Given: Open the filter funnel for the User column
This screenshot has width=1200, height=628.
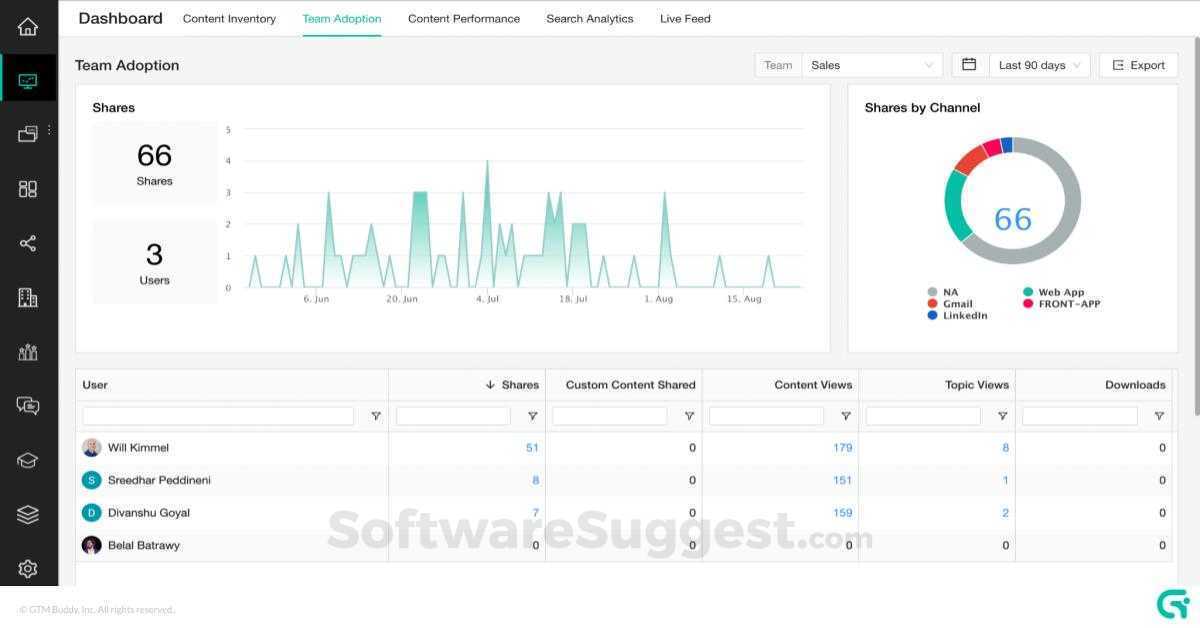Looking at the screenshot, I should tap(375, 415).
